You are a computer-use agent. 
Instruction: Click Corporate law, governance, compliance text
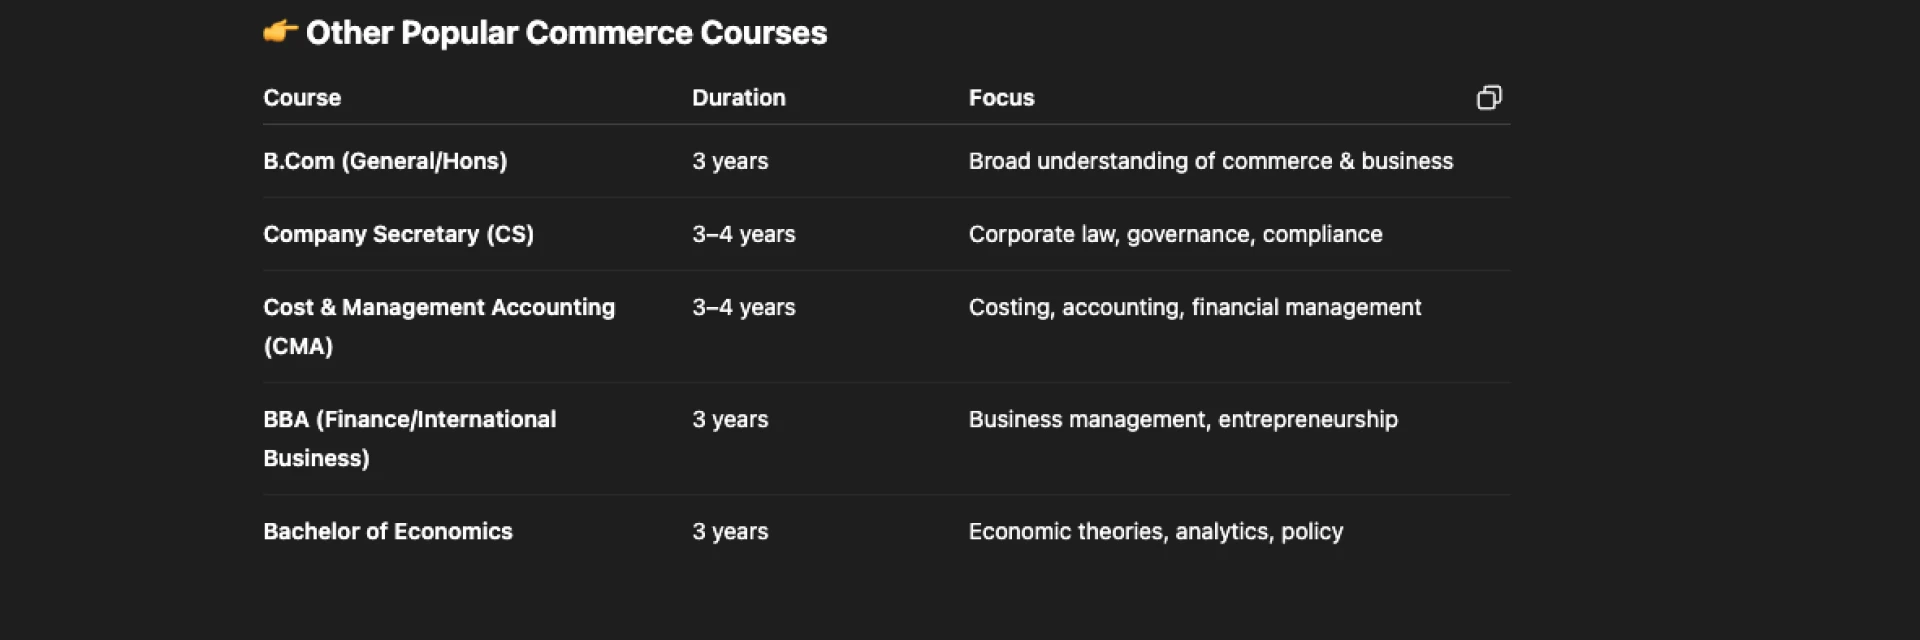click(1175, 234)
